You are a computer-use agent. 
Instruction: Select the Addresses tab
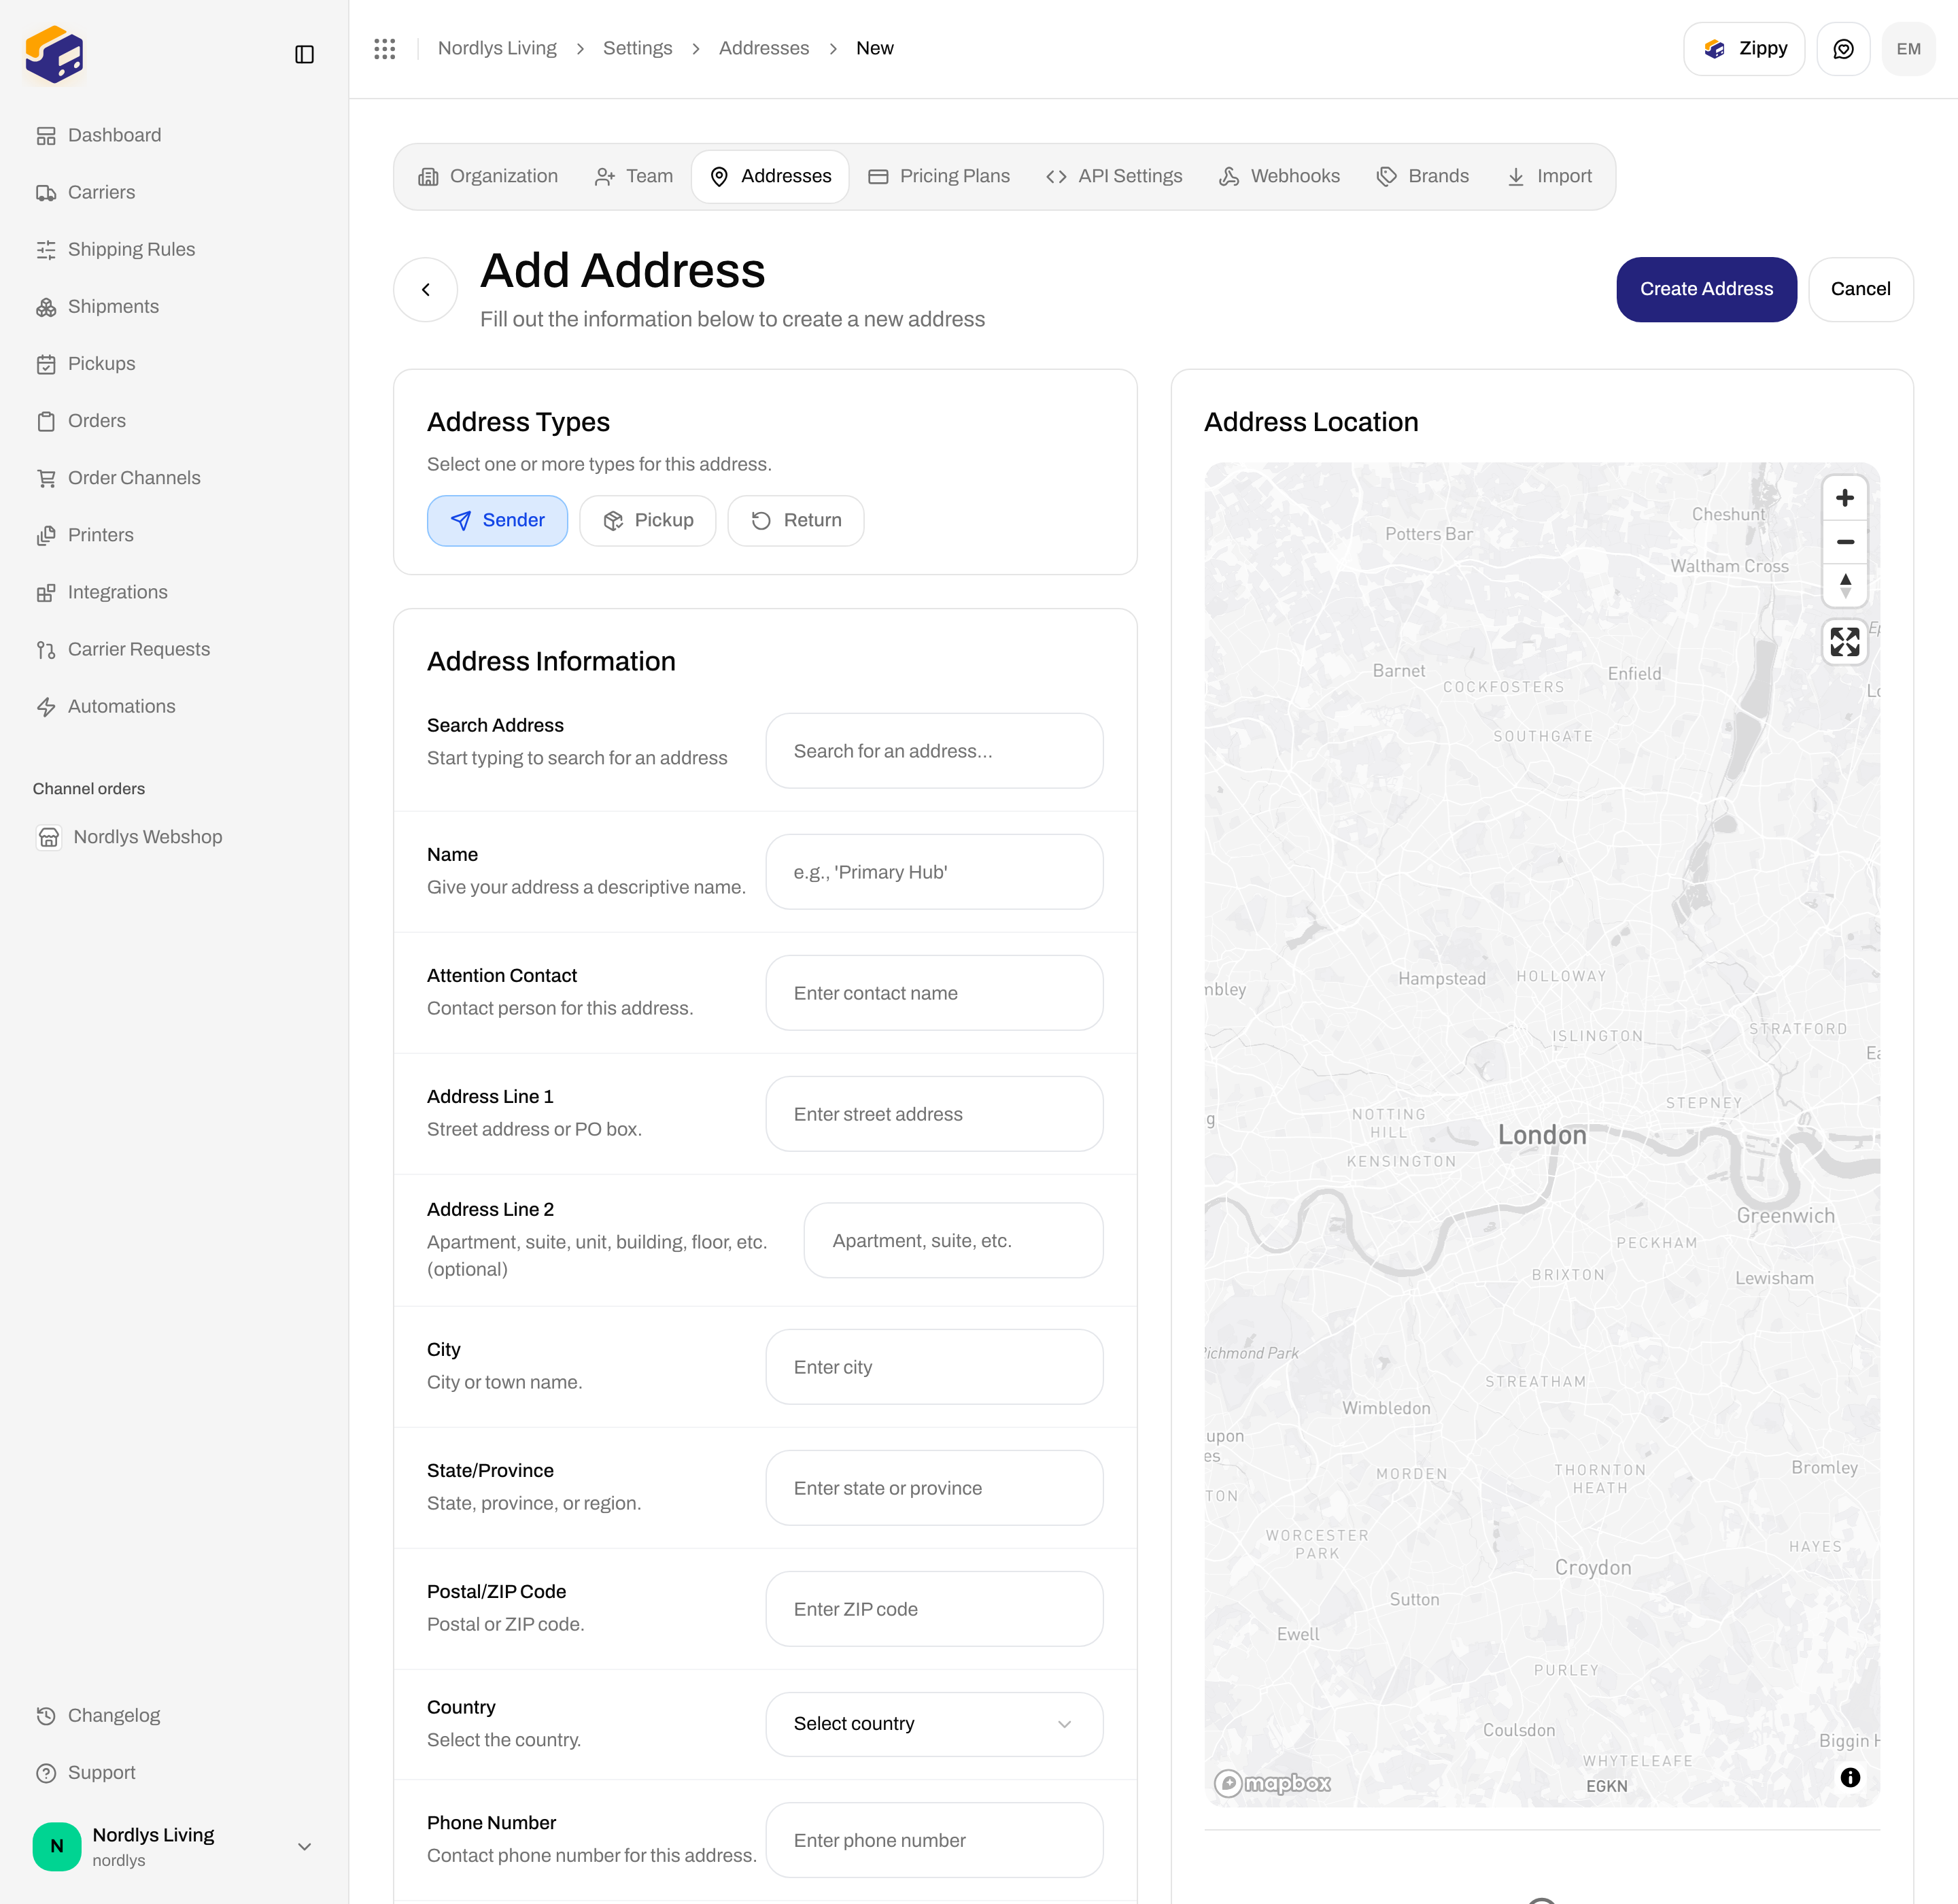pos(770,176)
